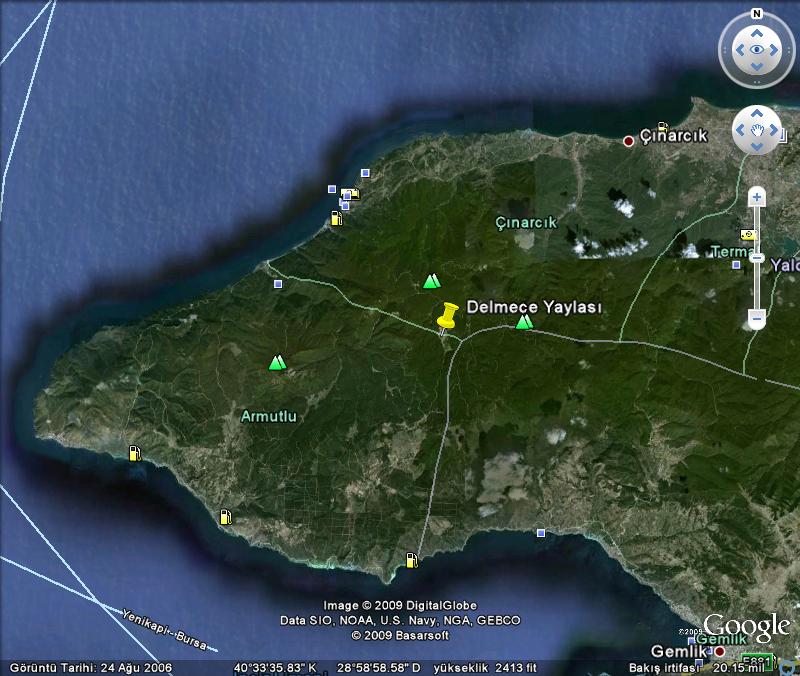Rotate the view right with the look joystick's right arrow
Image resolution: width=800 pixels, height=676 pixels.
click(774, 49)
